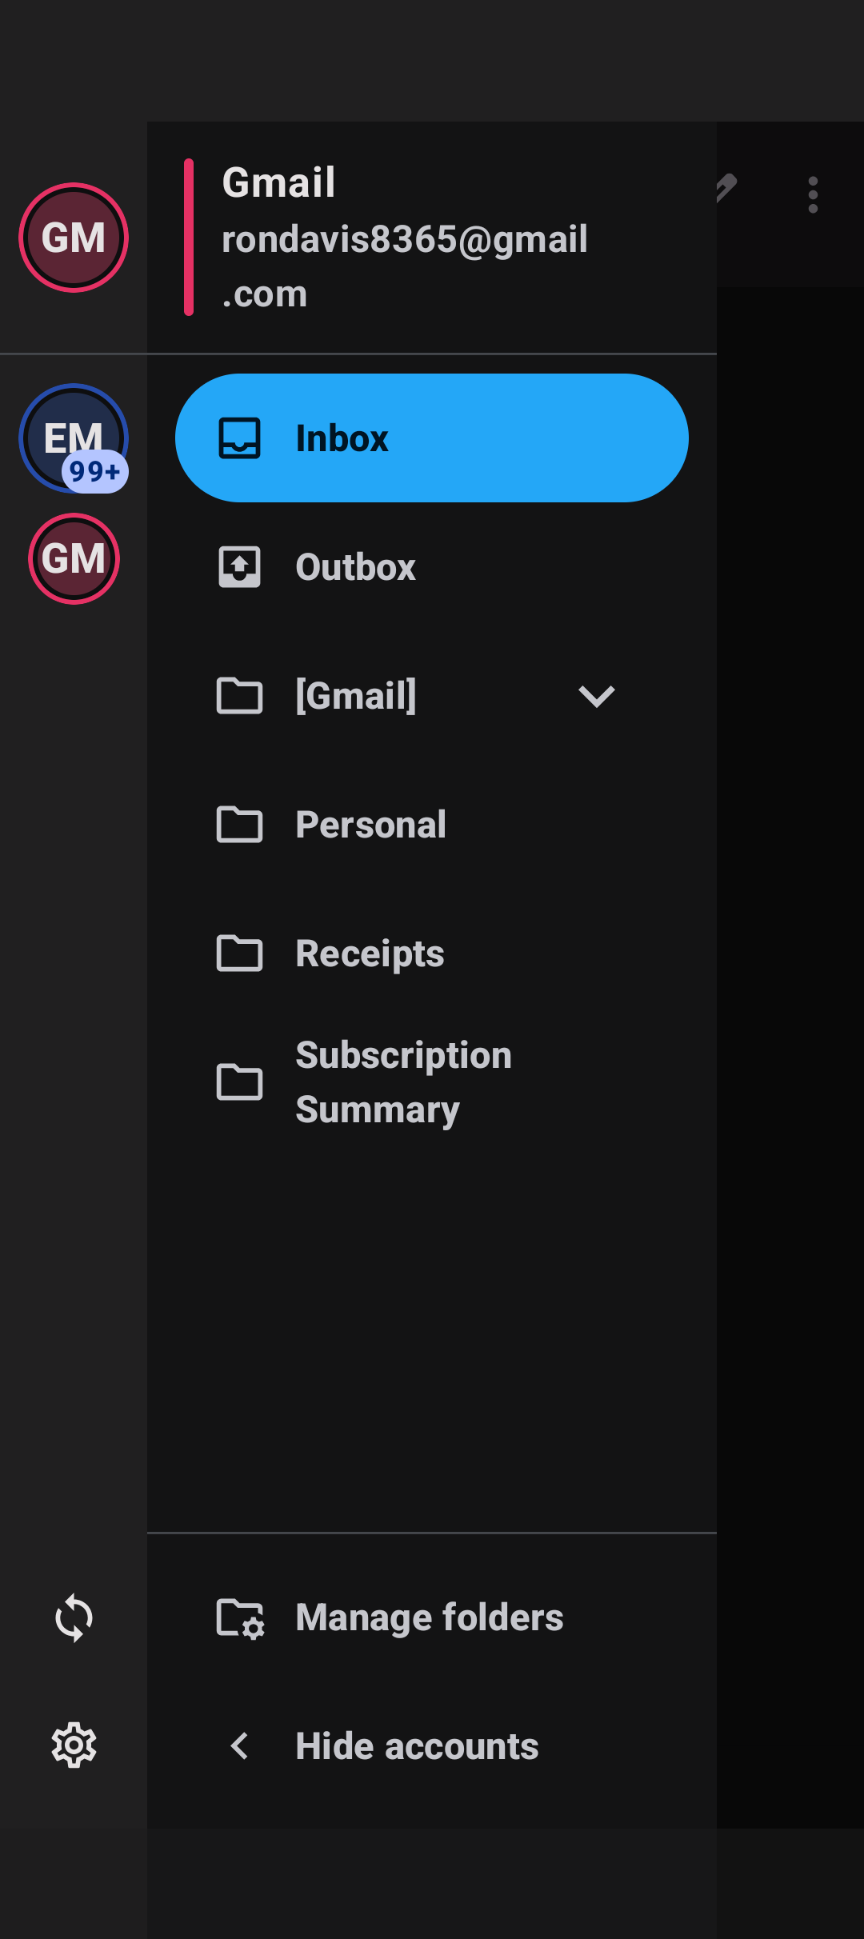The width and height of the screenshot is (864, 1939).
Task: Select the lower GM account avatar
Action: [73, 558]
